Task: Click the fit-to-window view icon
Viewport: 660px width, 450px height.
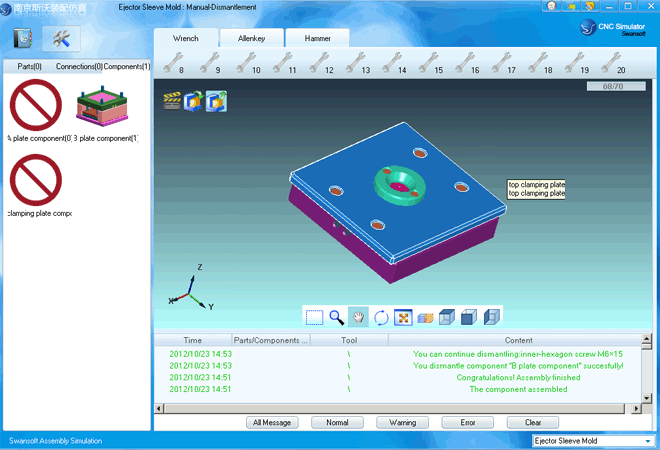Action: 403,317
